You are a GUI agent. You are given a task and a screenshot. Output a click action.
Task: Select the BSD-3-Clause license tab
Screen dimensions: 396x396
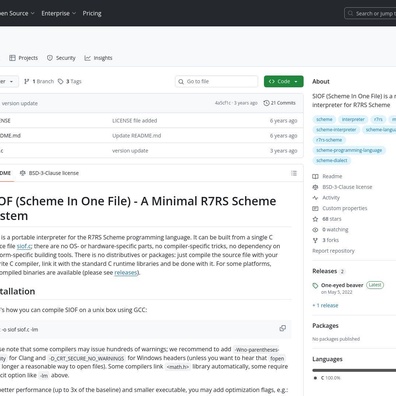click(49, 173)
